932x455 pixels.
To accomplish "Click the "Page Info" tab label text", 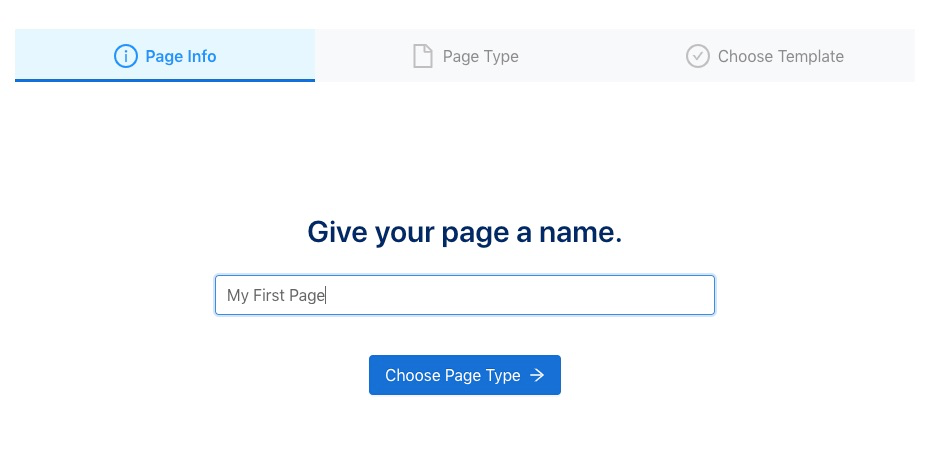I will (x=181, y=56).
